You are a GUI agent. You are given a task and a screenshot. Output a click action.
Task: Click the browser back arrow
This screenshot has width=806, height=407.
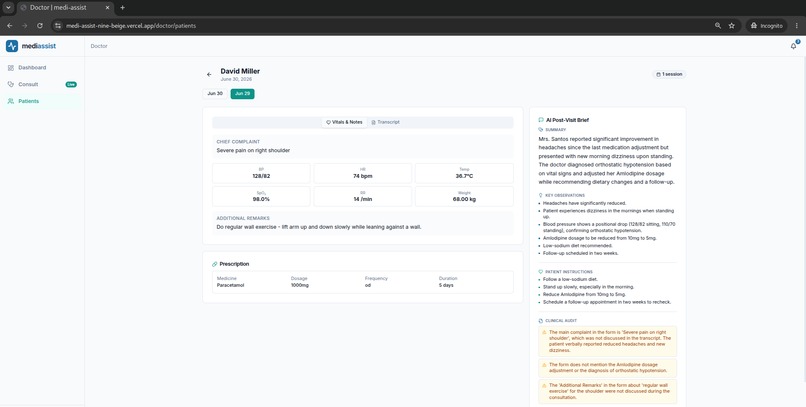[10, 26]
